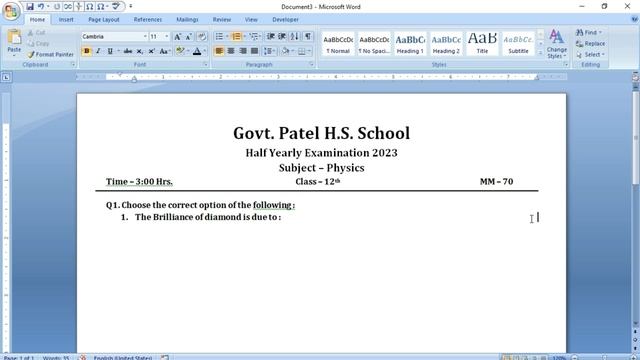Toggle Show/Hide paragraph marks
The image size is (640, 360).
(x=308, y=37)
